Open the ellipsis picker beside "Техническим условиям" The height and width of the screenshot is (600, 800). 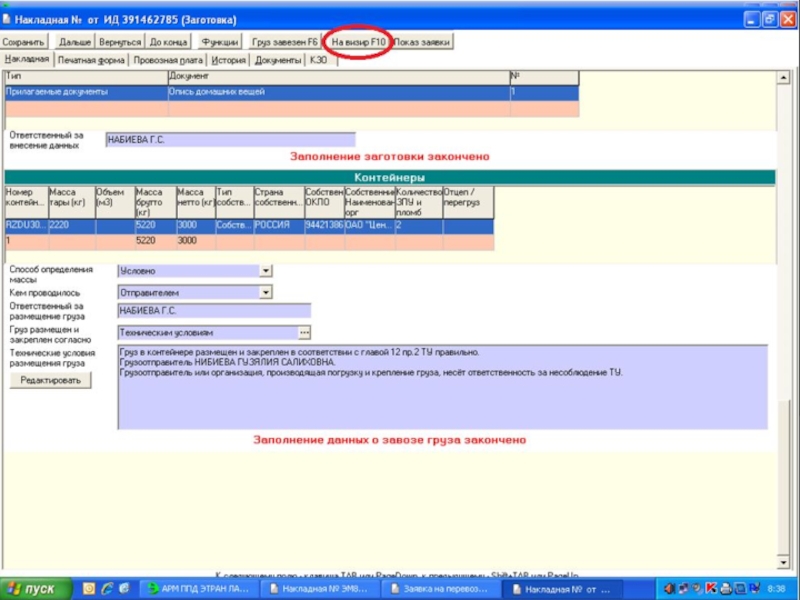click(304, 332)
